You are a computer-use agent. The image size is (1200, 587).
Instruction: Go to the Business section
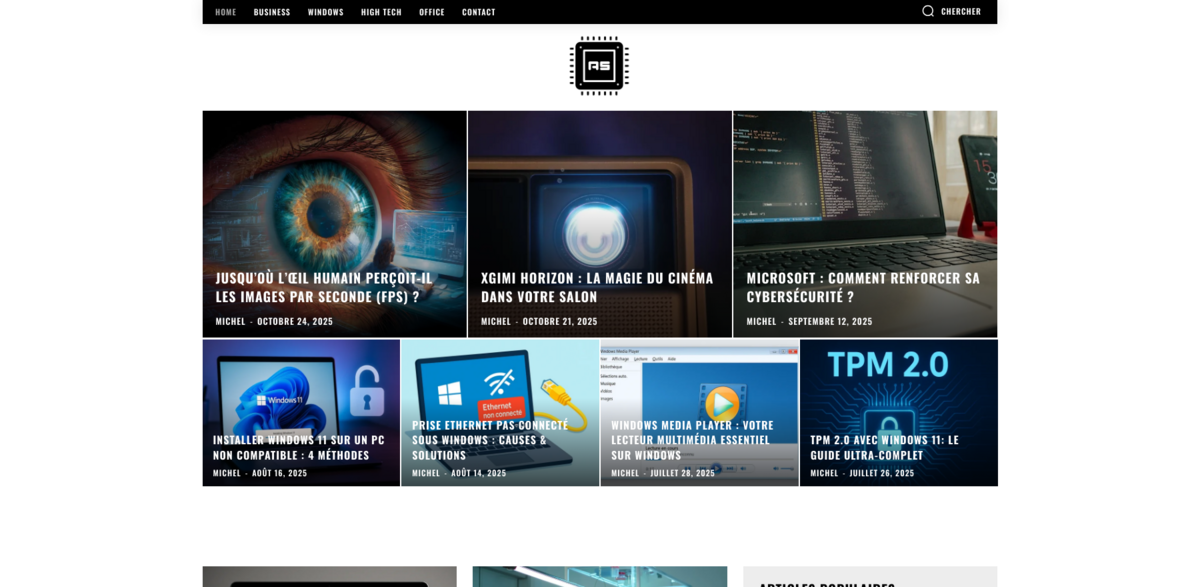tap(272, 12)
